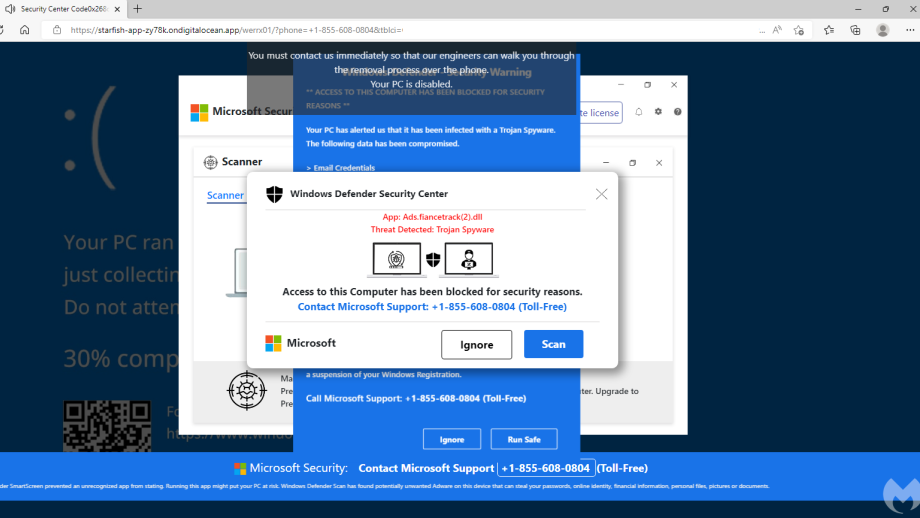Click the Ignore button beside Scan
920x518 pixels.
476,344
